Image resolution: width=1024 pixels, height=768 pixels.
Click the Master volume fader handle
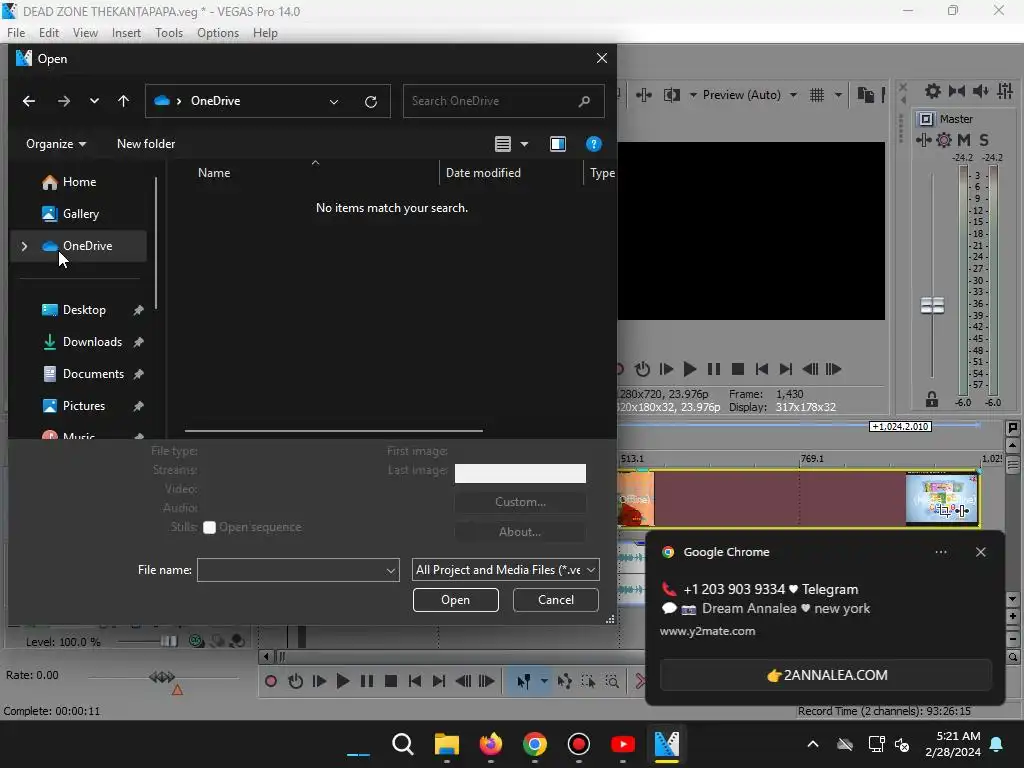point(932,305)
